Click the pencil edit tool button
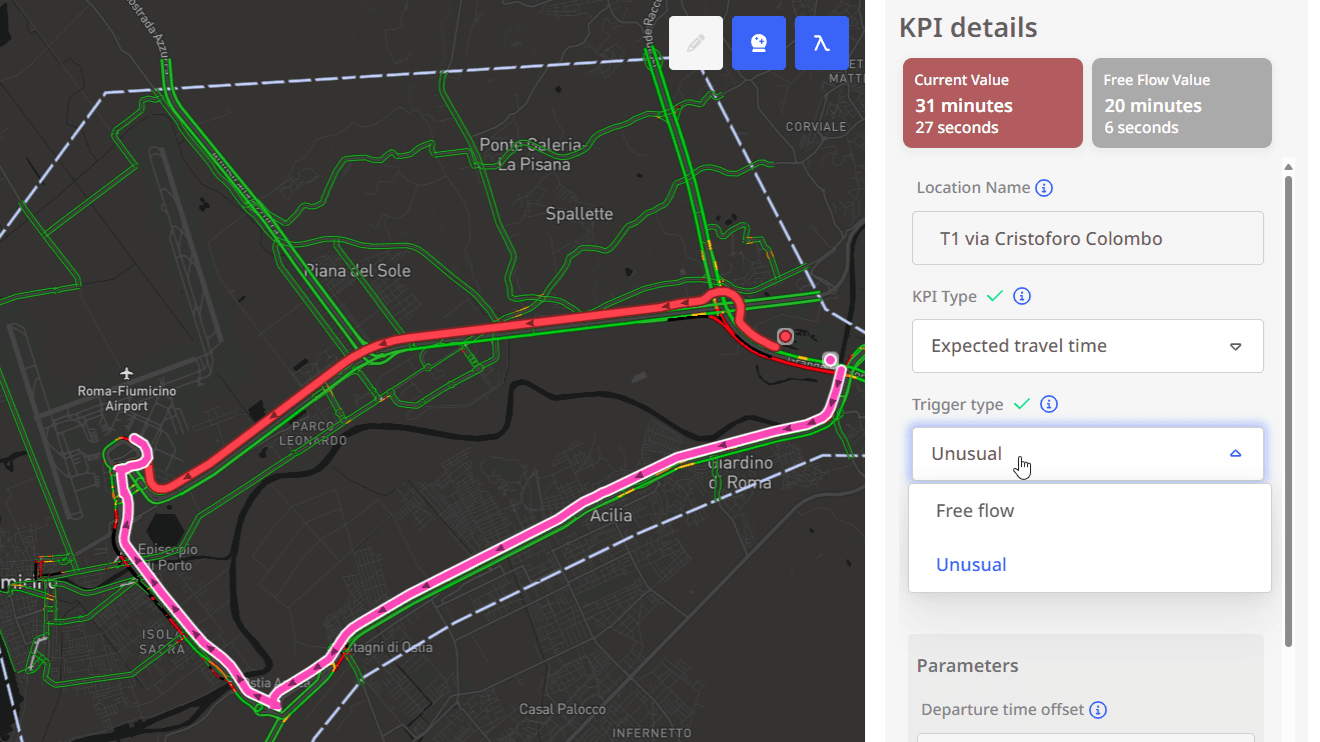This screenshot has width=1320, height=742. tap(695, 43)
